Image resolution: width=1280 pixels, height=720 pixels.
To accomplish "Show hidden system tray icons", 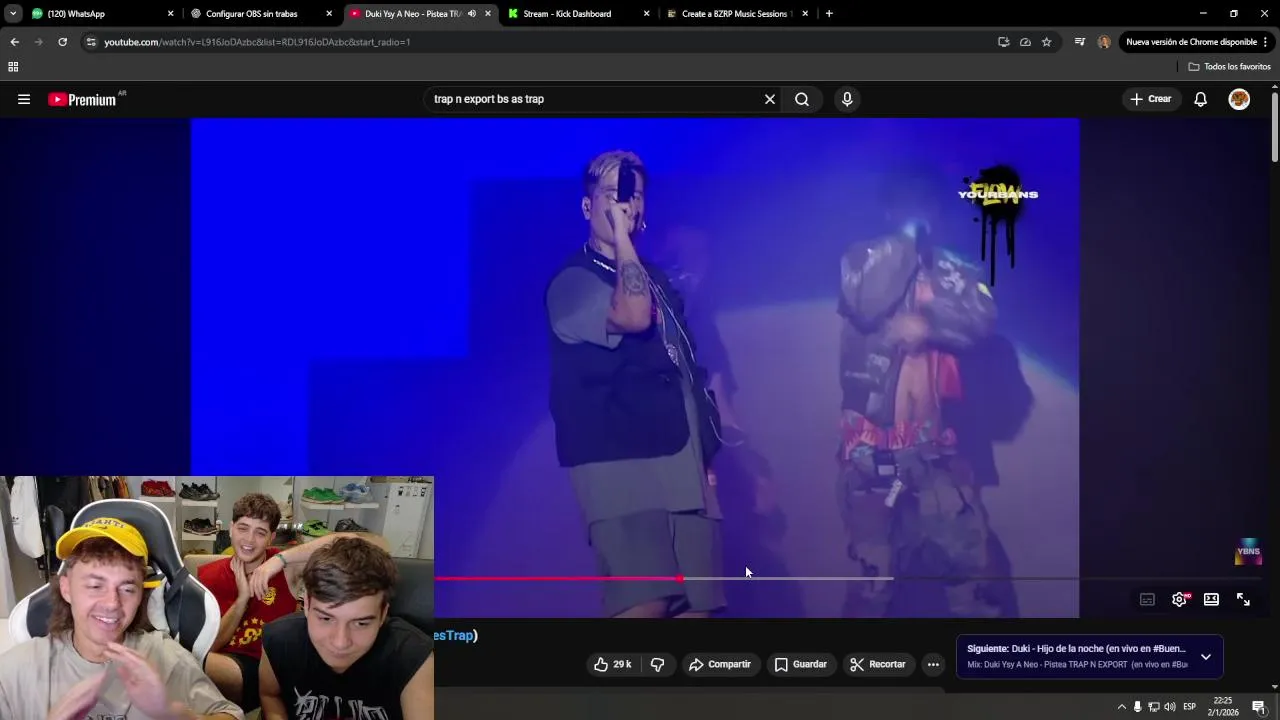I will (1121, 707).
